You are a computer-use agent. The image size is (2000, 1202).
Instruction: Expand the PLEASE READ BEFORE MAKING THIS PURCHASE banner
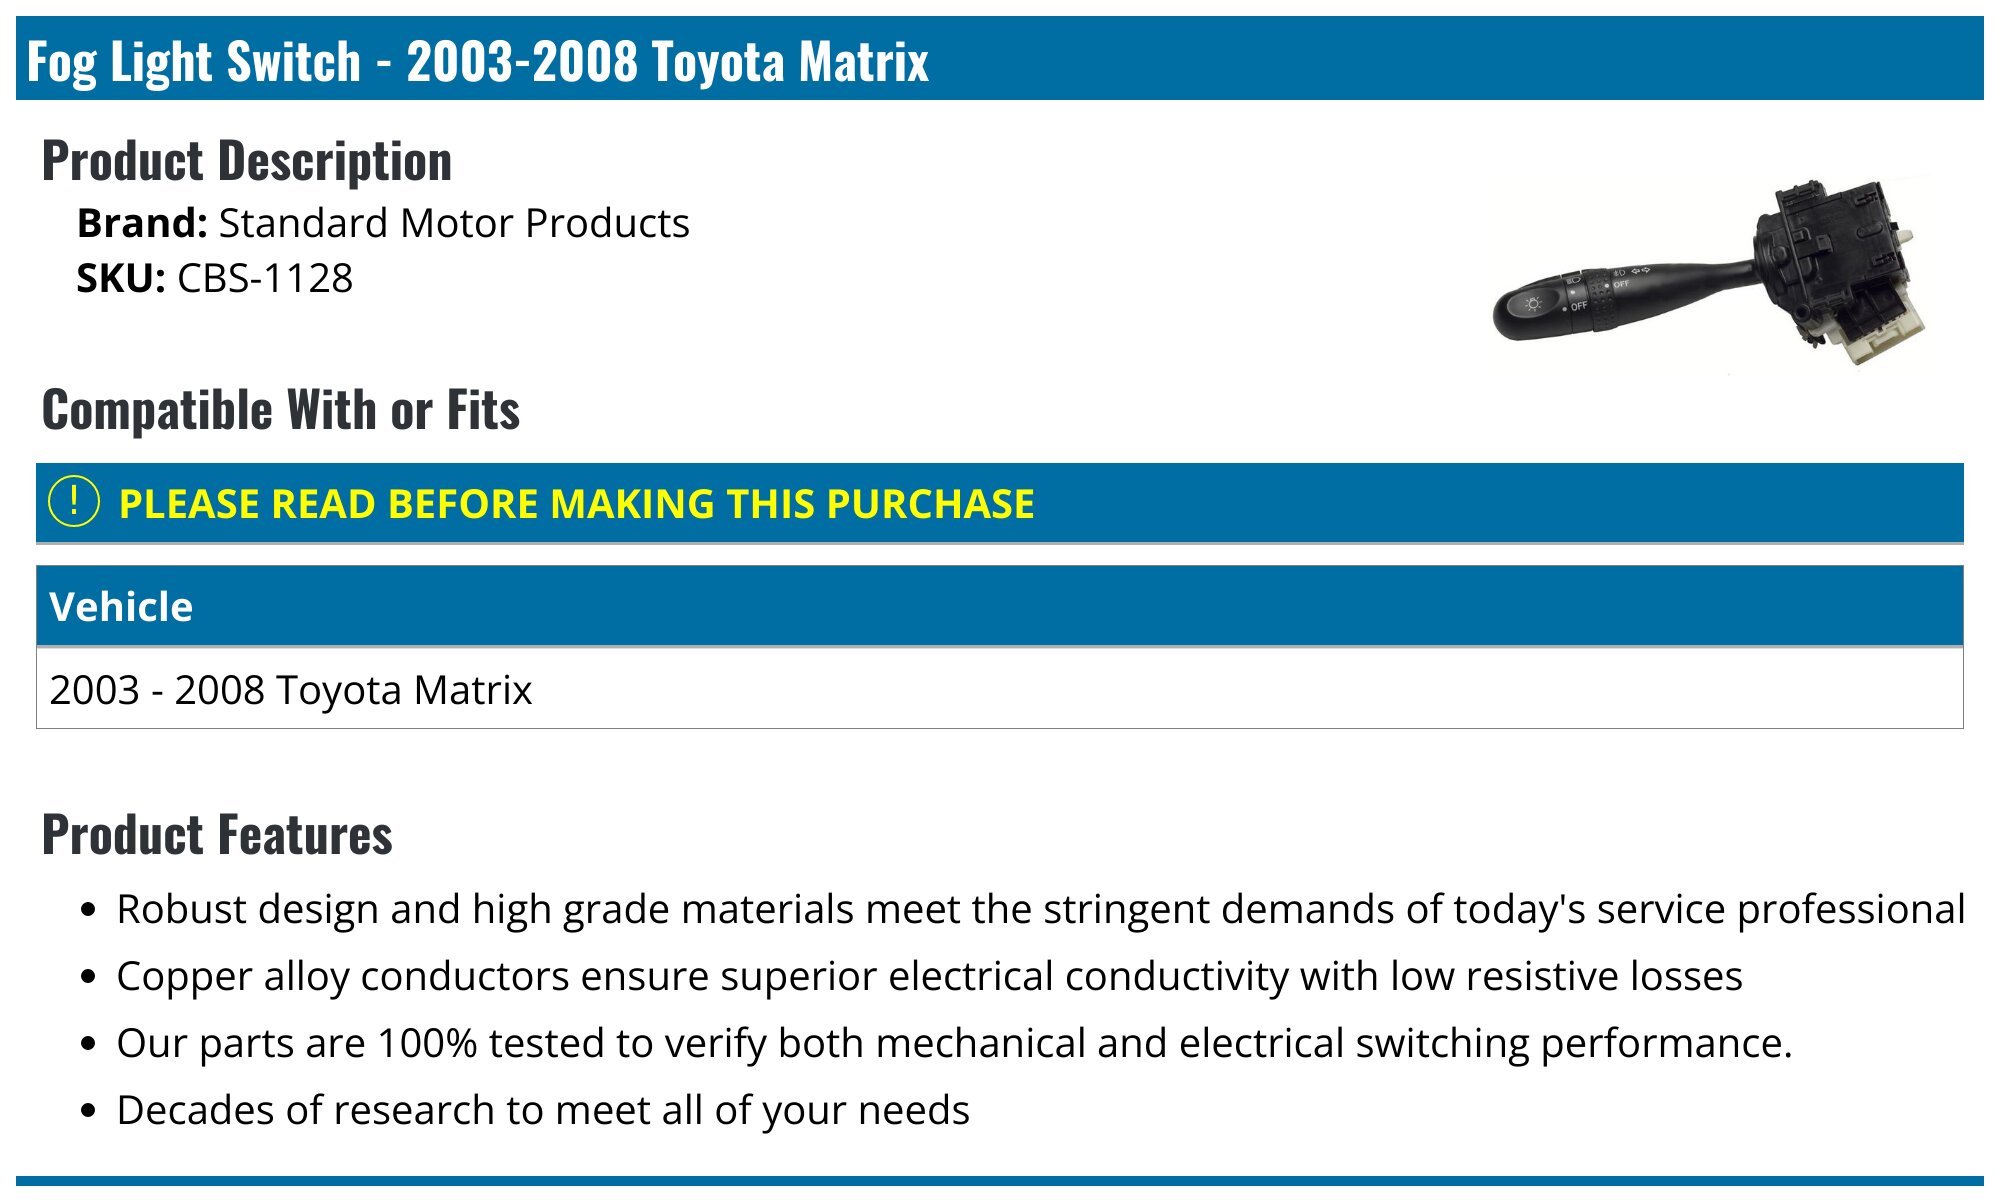(1000, 503)
